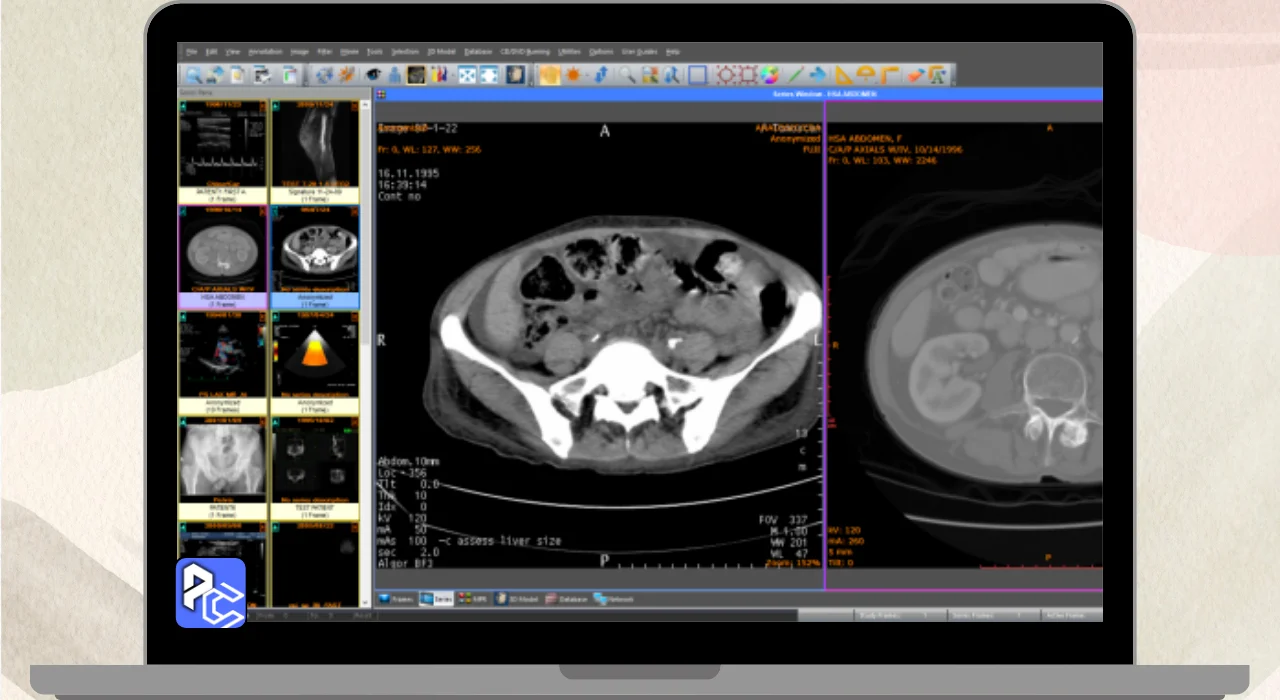Open the Annotation menu

click(266, 51)
